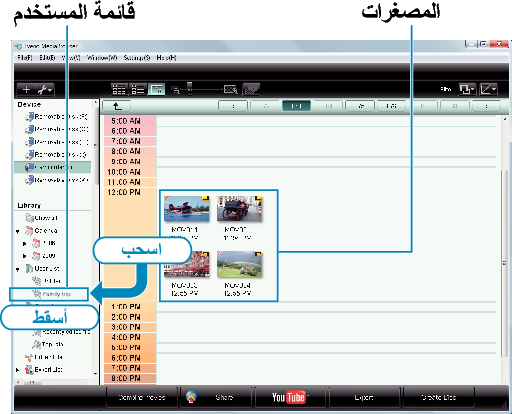This screenshot has width=512, height=414.
Task: Select the item with scissors icon
Action: click(44, 357)
